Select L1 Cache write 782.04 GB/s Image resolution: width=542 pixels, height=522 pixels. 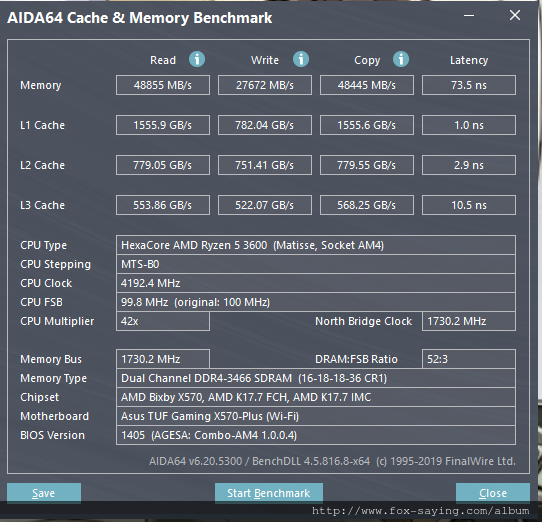265,125
